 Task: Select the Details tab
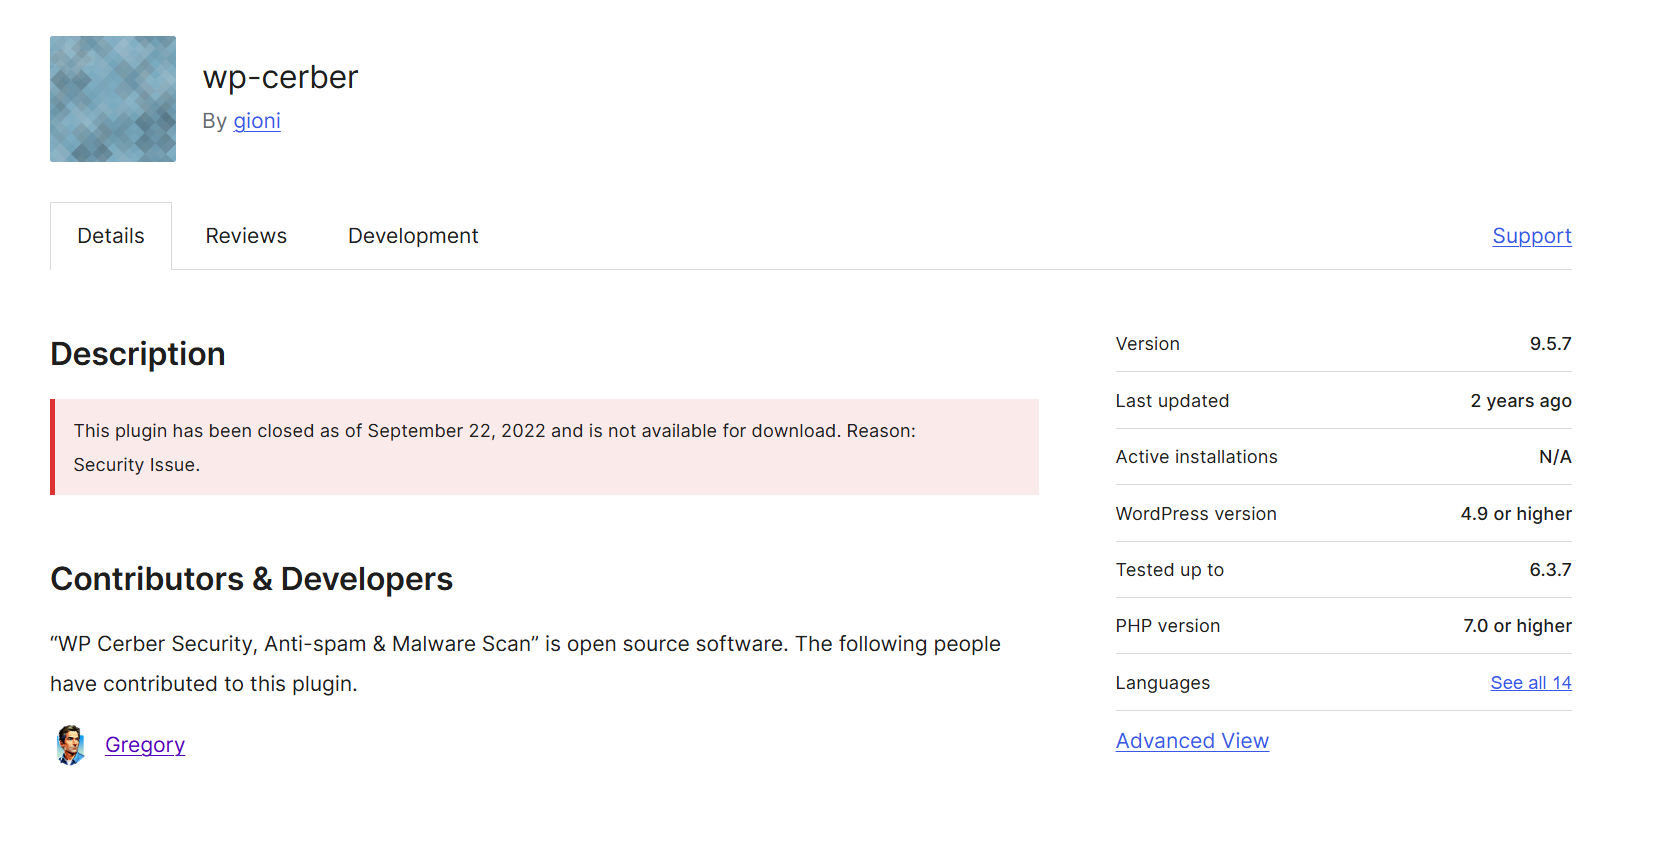[x=111, y=236]
